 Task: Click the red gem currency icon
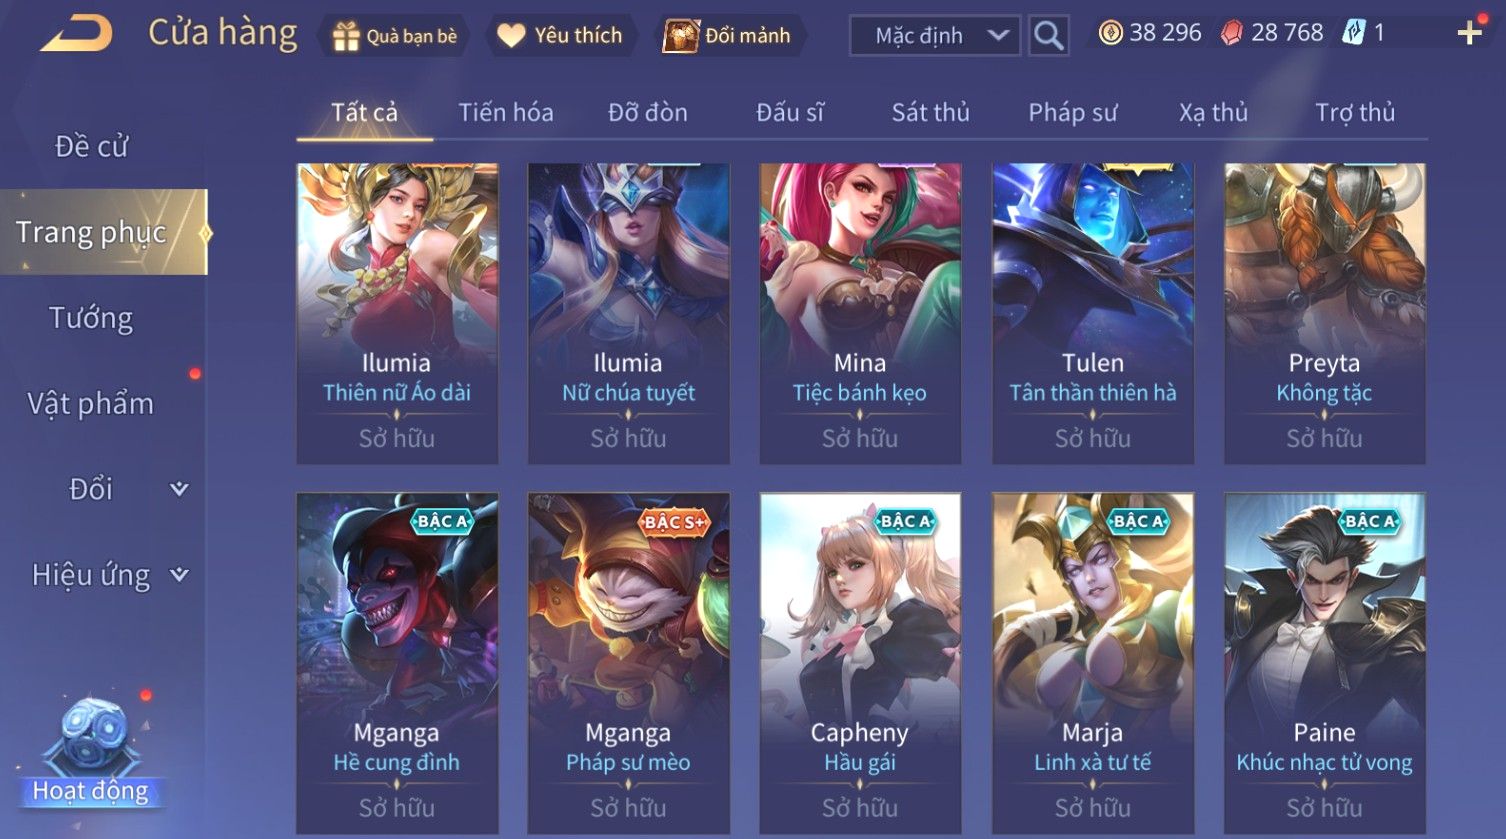[1232, 33]
